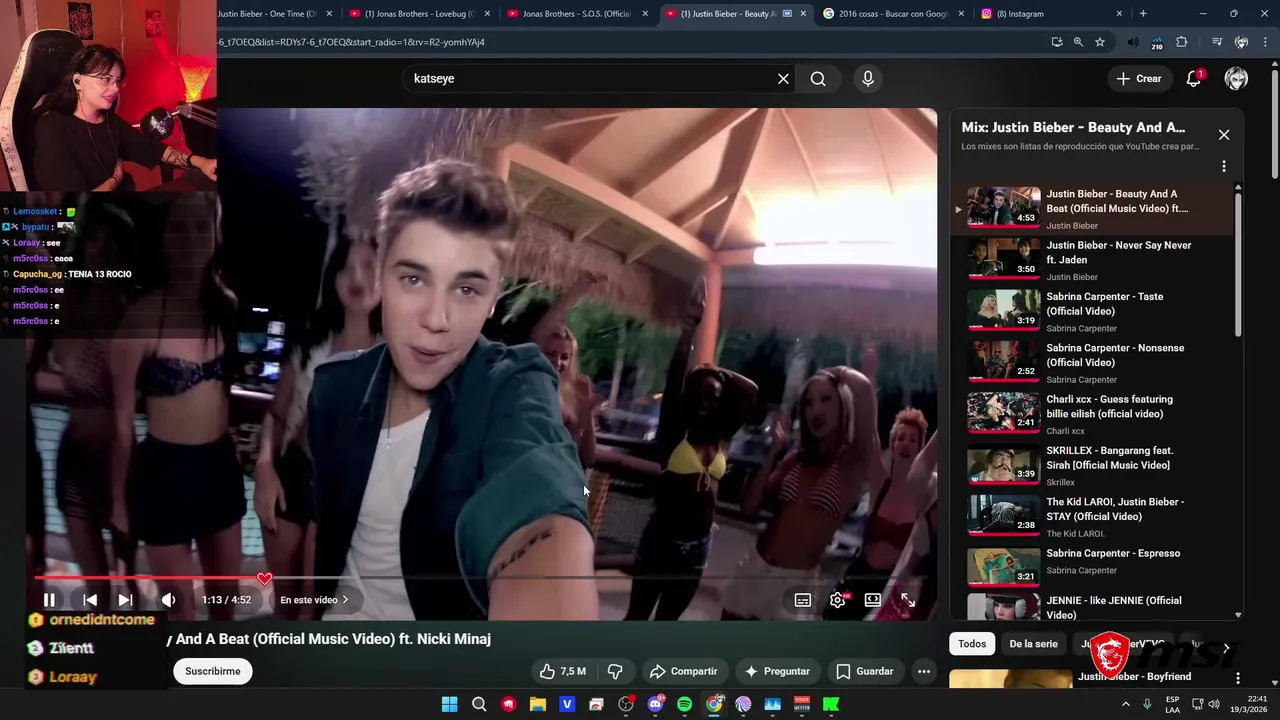Open the Crear menu
The width and height of the screenshot is (1280, 720).
[x=1139, y=78]
